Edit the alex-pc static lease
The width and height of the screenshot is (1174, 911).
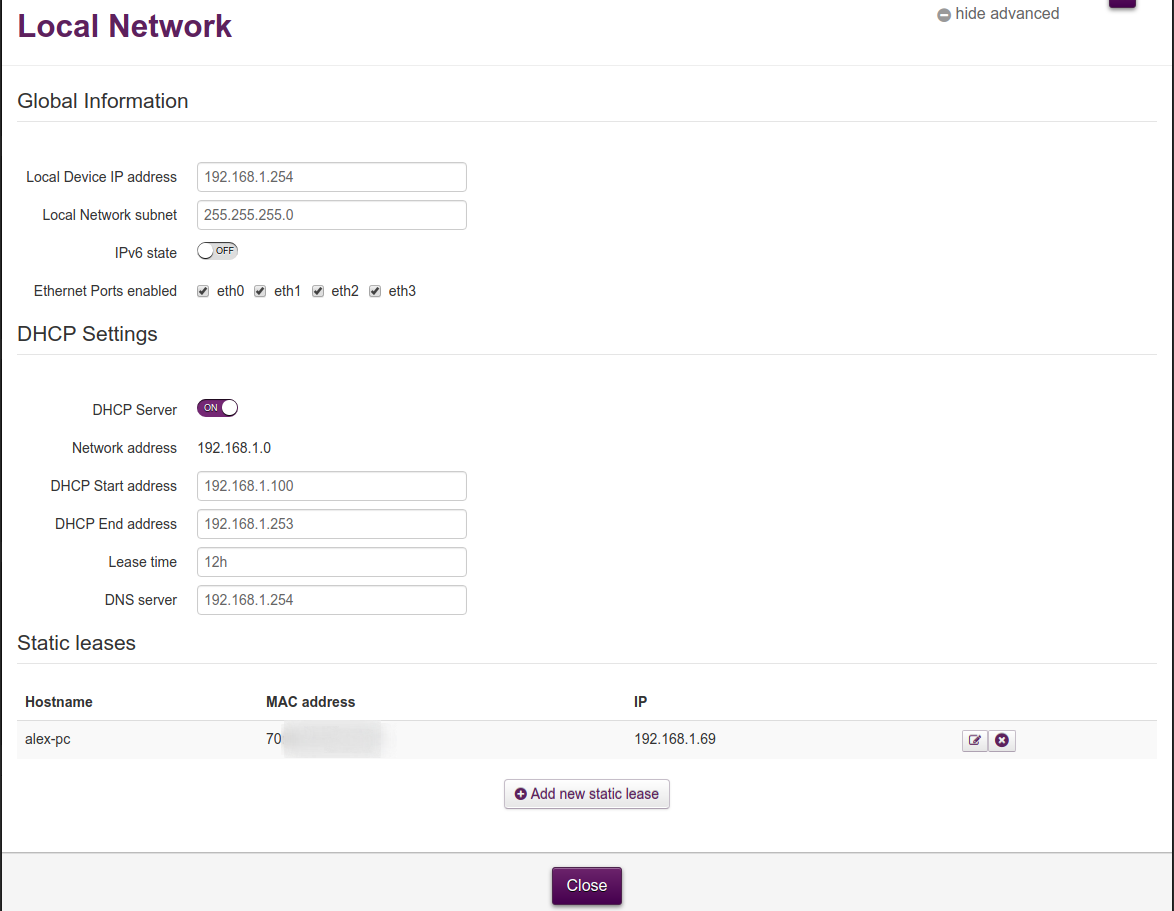coord(974,740)
